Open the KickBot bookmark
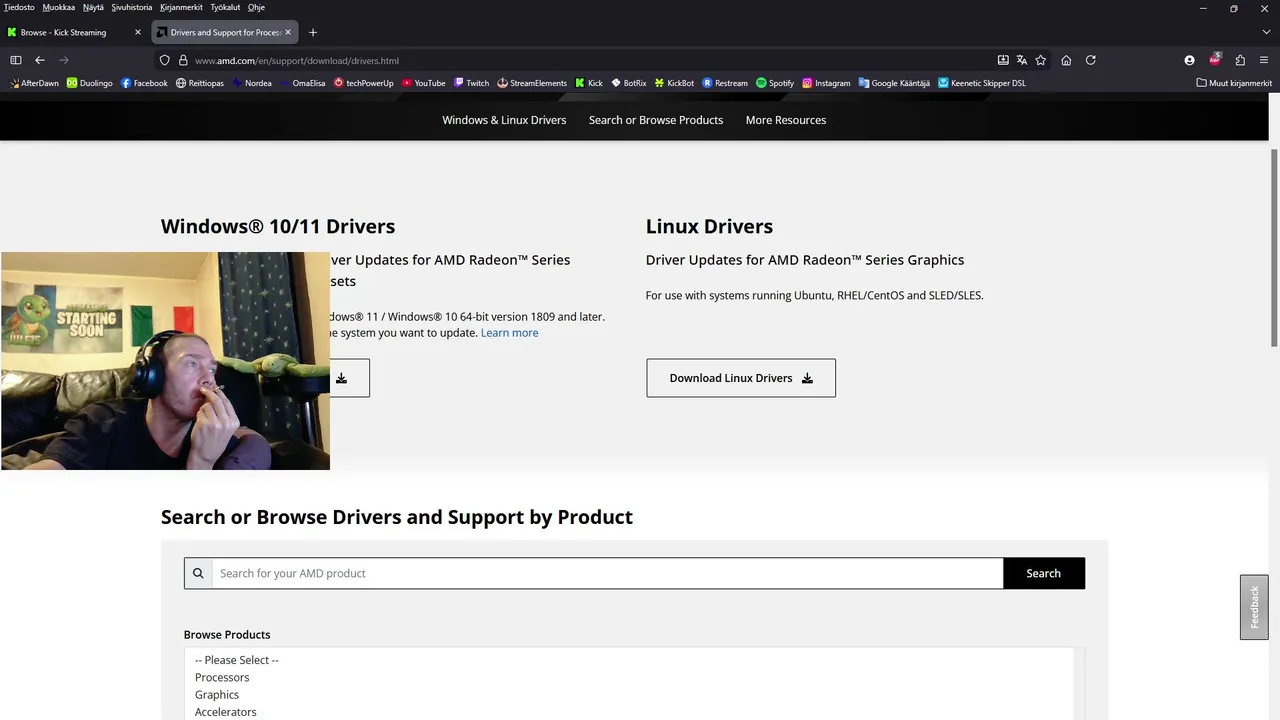Viewport: 1280px width, 720px height. (x=674, y=83)
